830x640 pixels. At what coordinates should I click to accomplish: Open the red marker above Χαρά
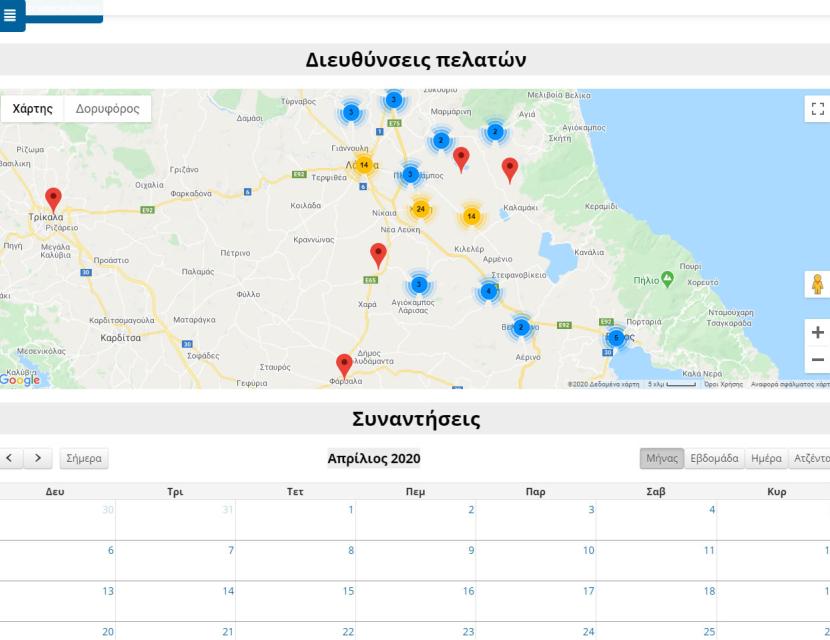[378, 256]
